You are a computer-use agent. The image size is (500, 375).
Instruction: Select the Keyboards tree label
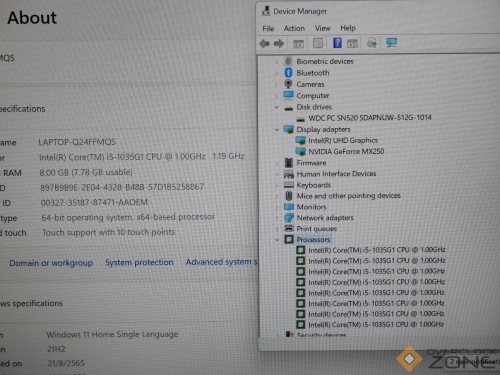314,185
